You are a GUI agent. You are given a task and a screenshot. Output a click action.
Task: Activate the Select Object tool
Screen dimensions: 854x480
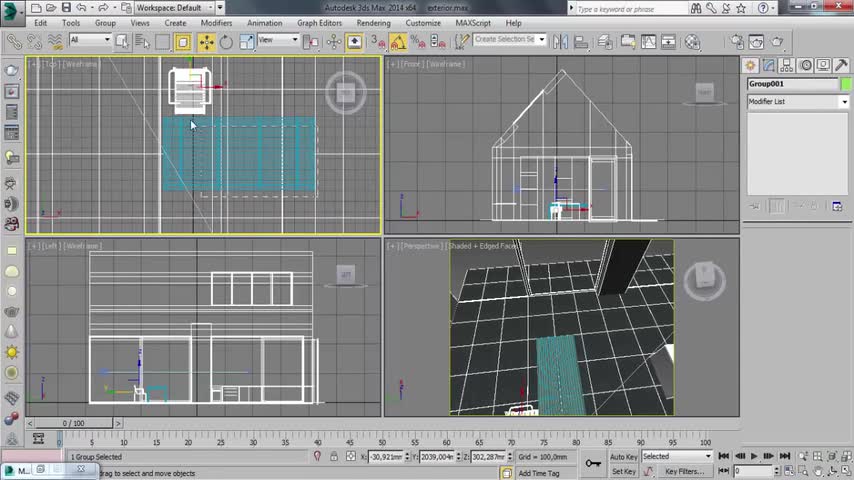121,42
